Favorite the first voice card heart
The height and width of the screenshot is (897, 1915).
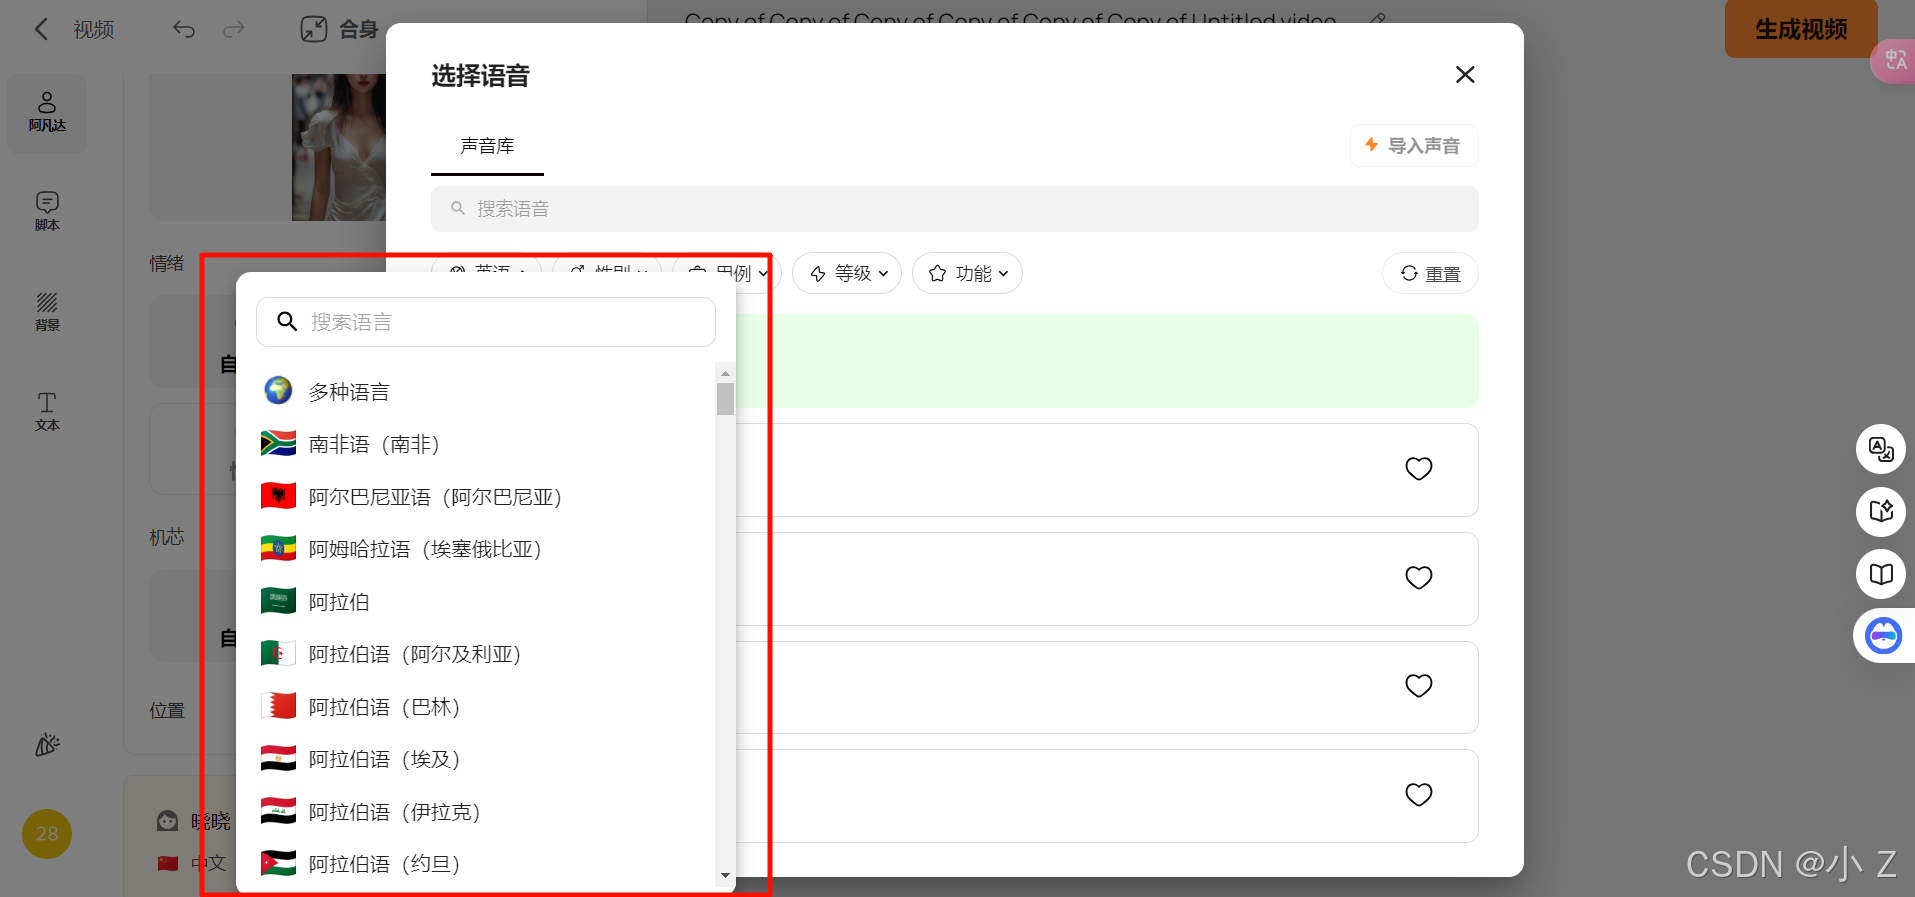[x=1419, y=469]
